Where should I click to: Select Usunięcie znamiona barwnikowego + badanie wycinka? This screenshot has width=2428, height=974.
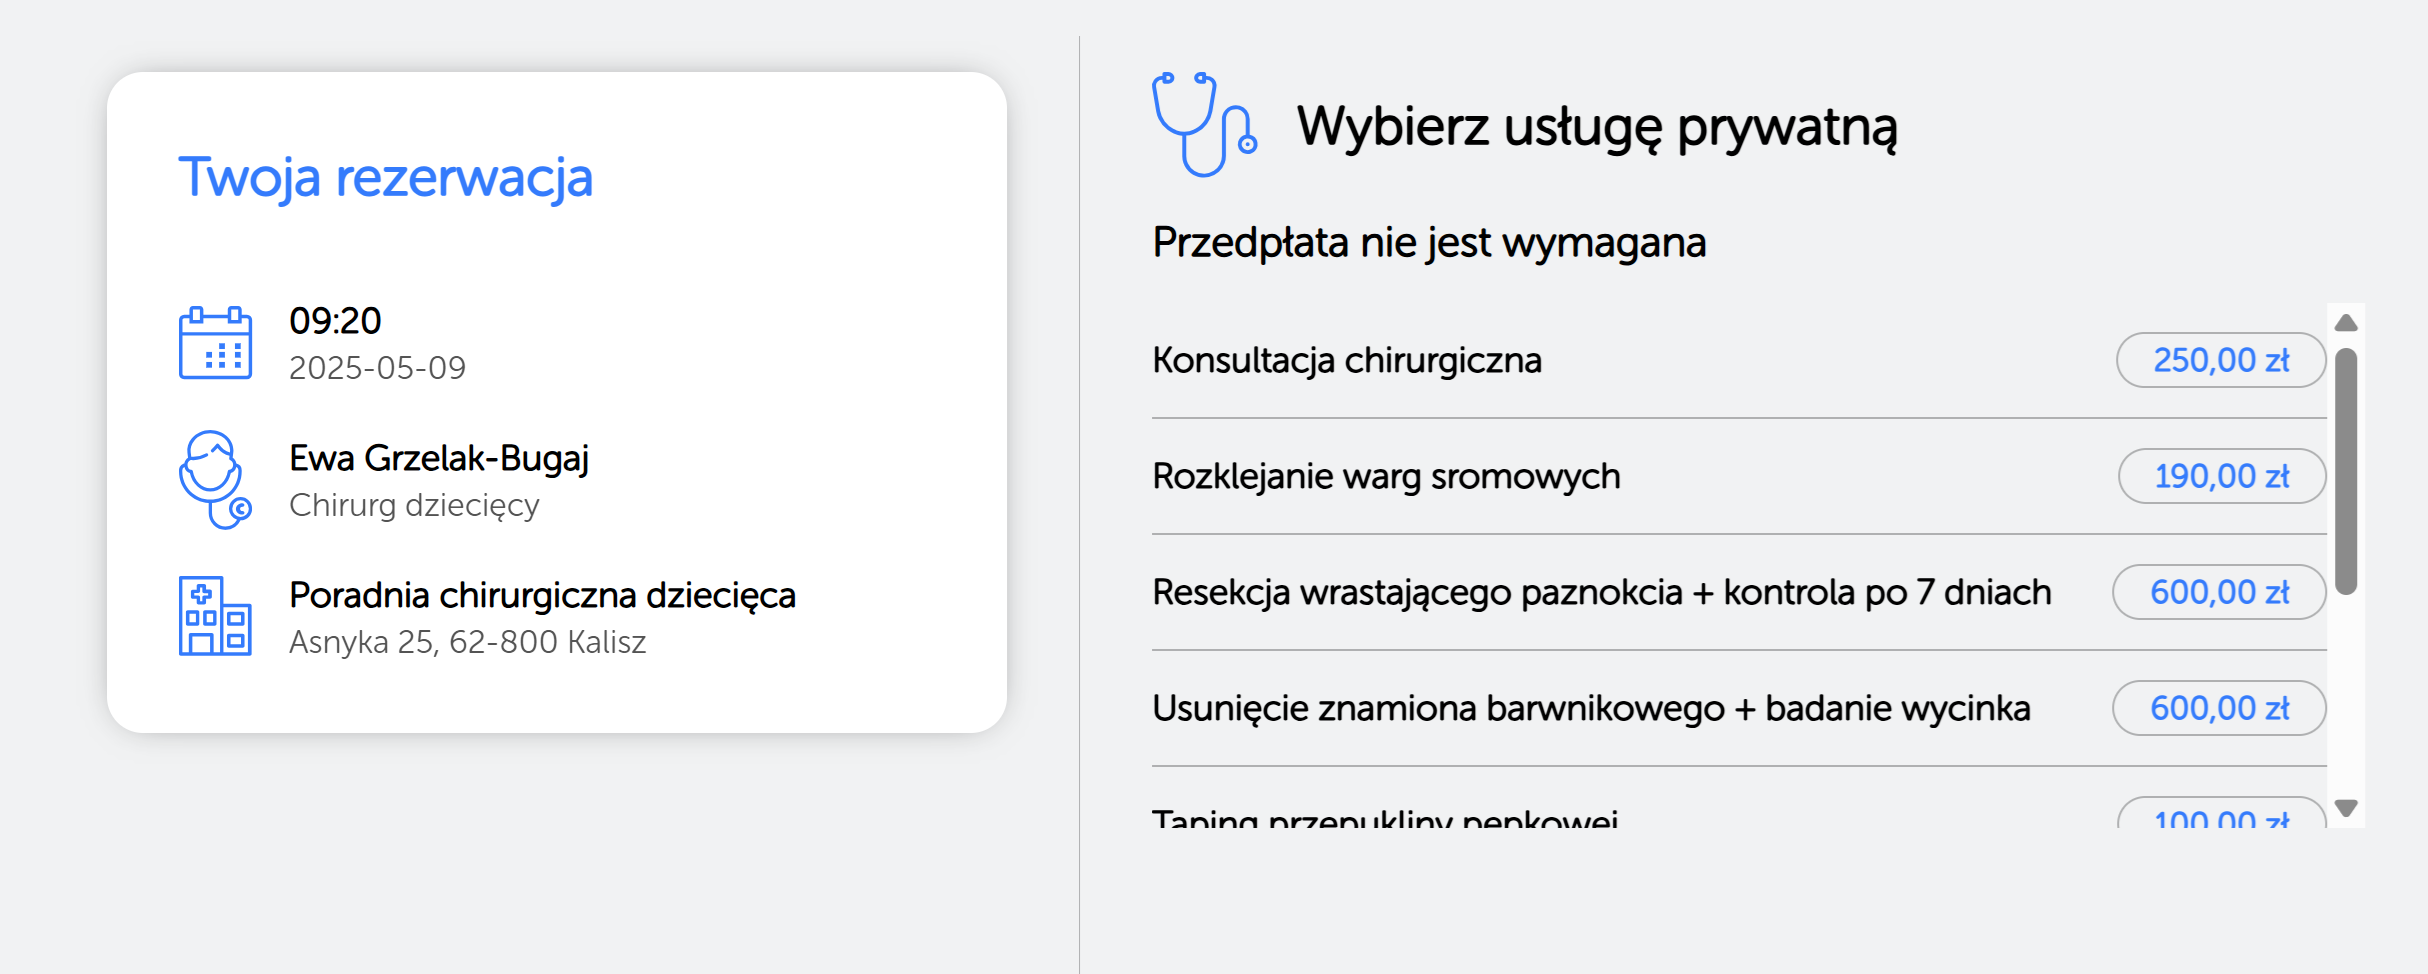coord(1591,708)
